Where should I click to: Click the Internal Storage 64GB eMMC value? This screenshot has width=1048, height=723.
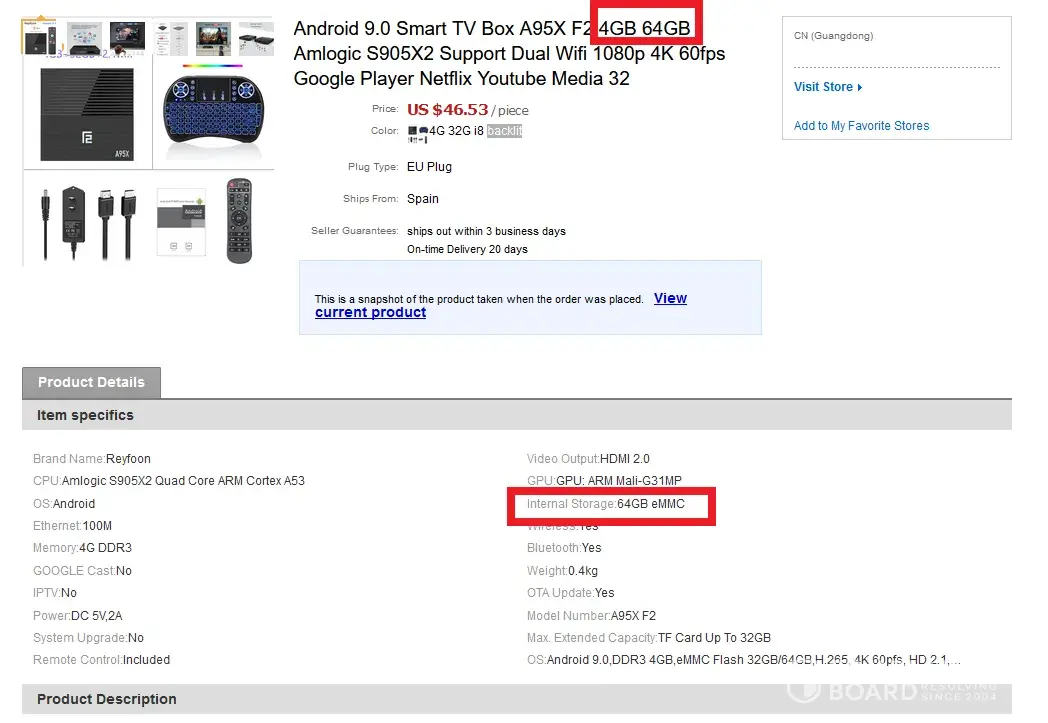651,504
